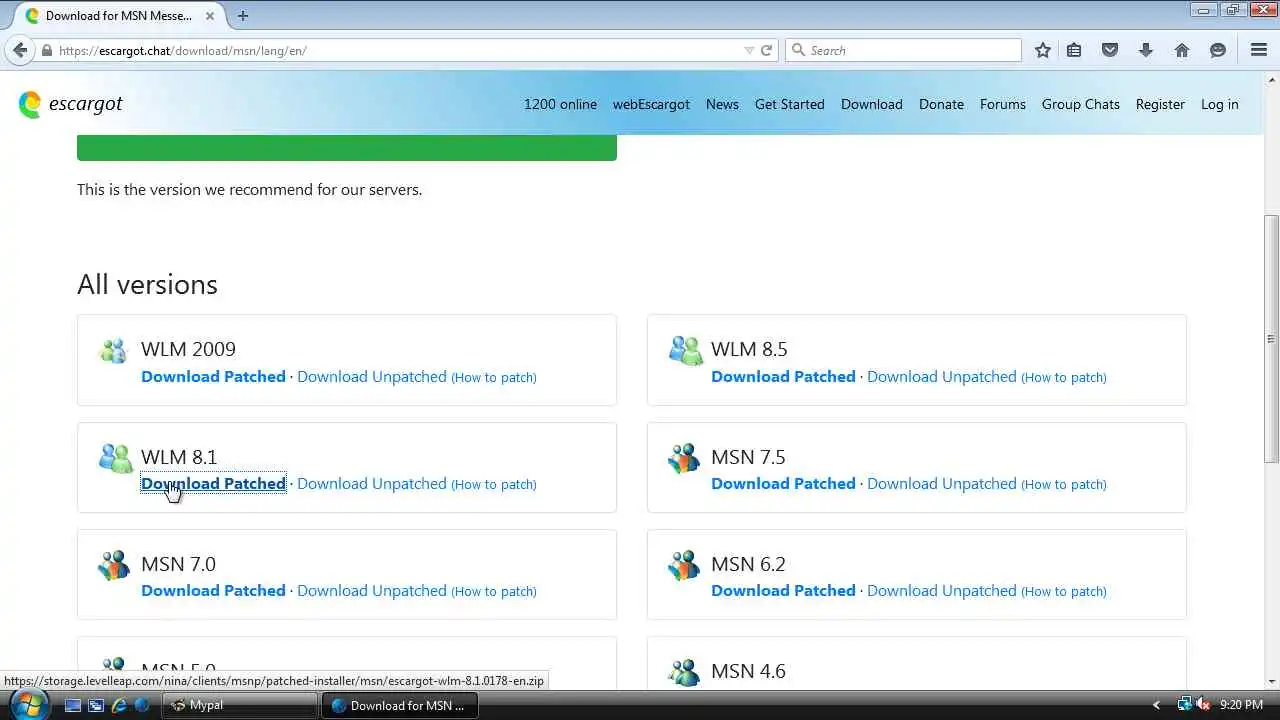Open the Group Chats menu item

(1081, 104)
